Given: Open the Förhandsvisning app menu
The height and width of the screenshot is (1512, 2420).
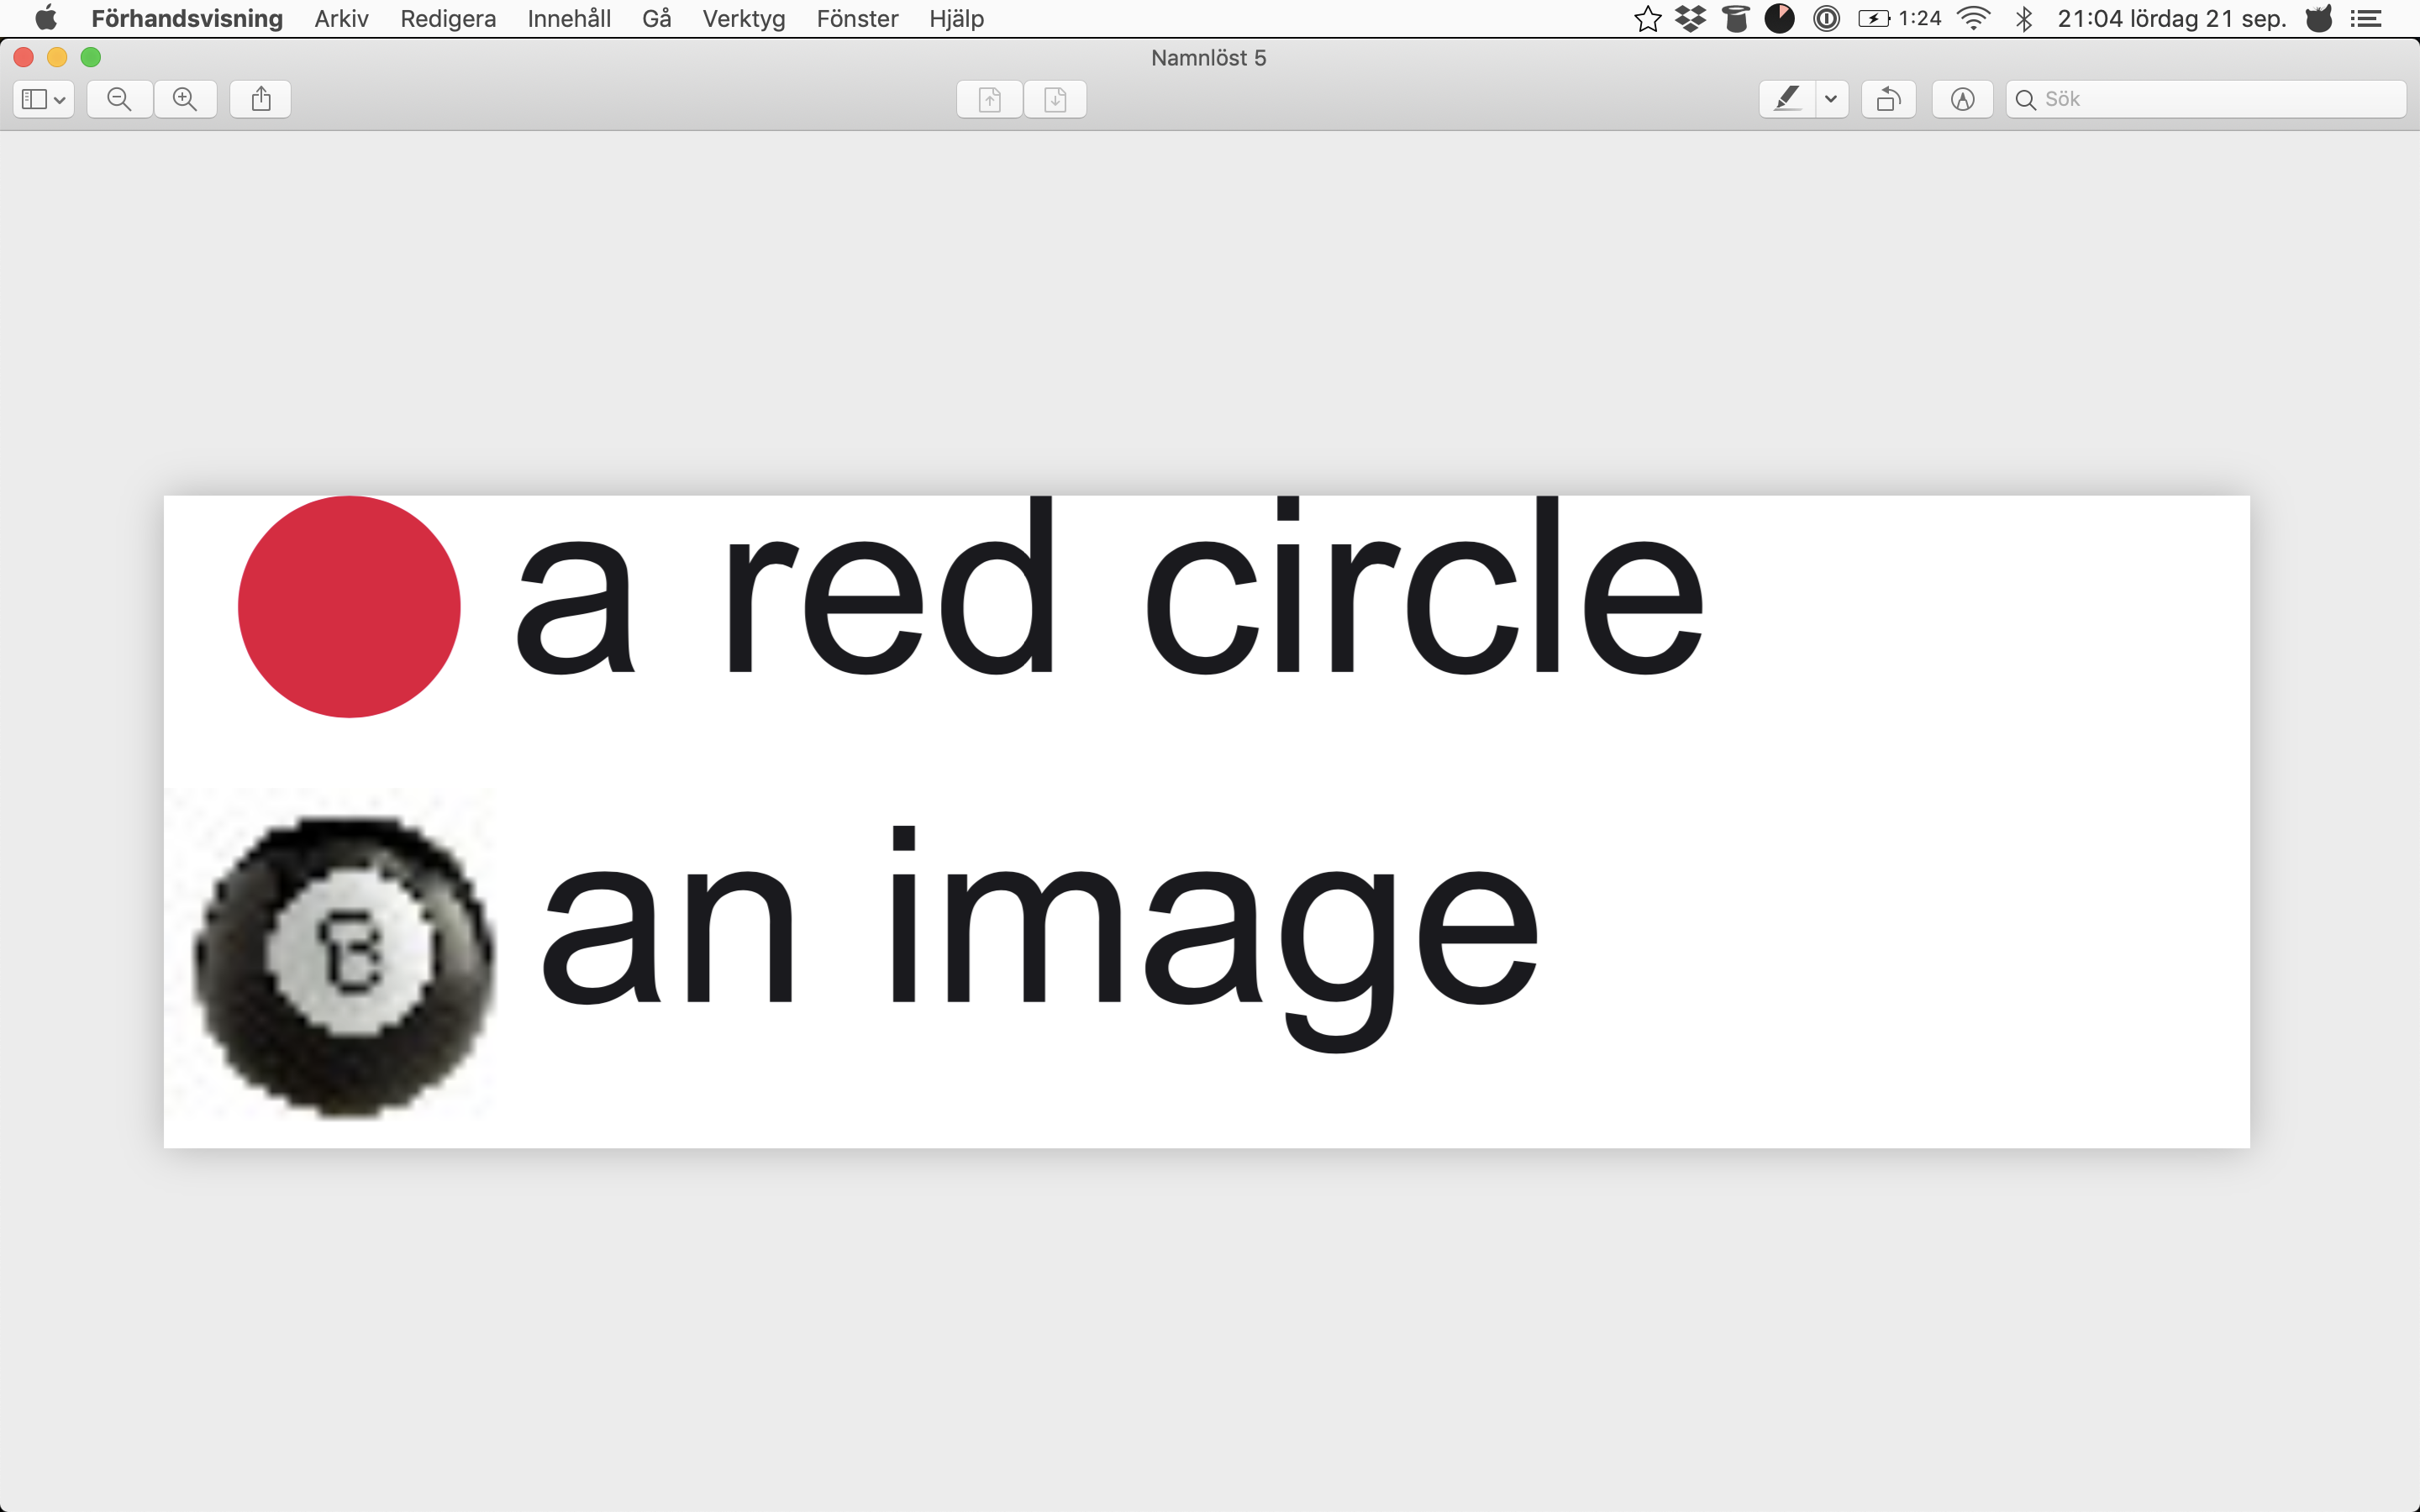Looking at the screenshot, I should pos(187,18).
